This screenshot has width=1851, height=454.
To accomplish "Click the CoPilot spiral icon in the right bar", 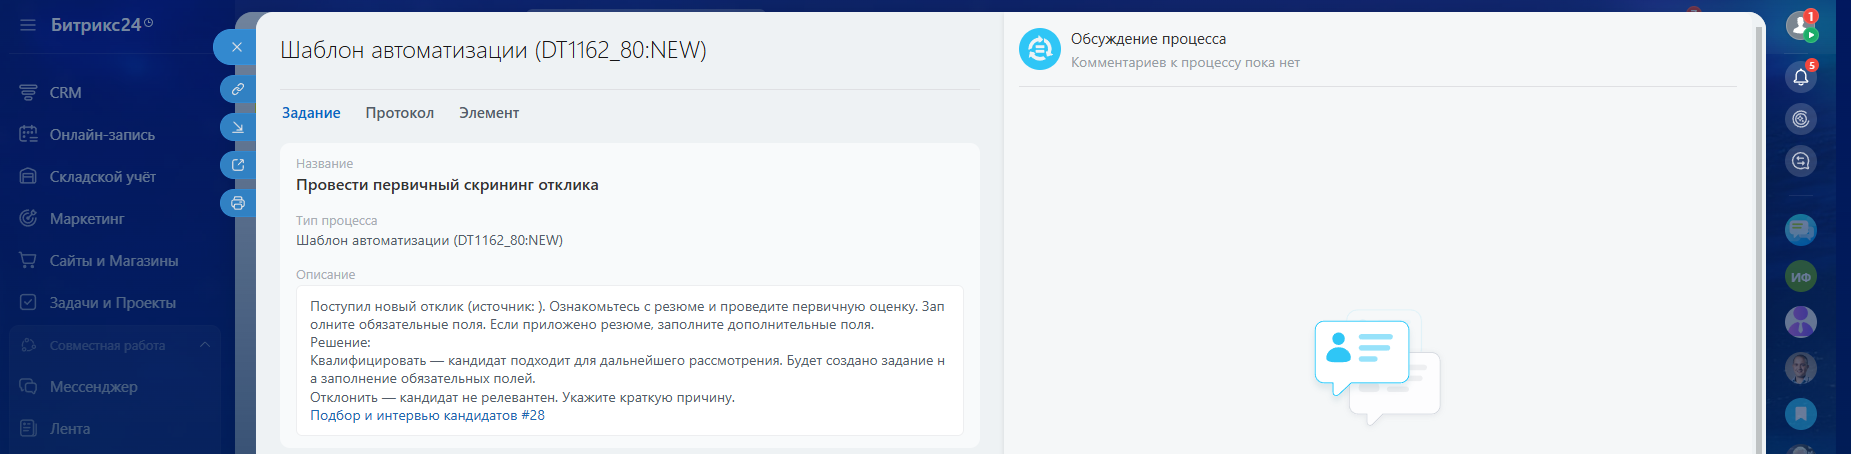I will point(1801,119).
